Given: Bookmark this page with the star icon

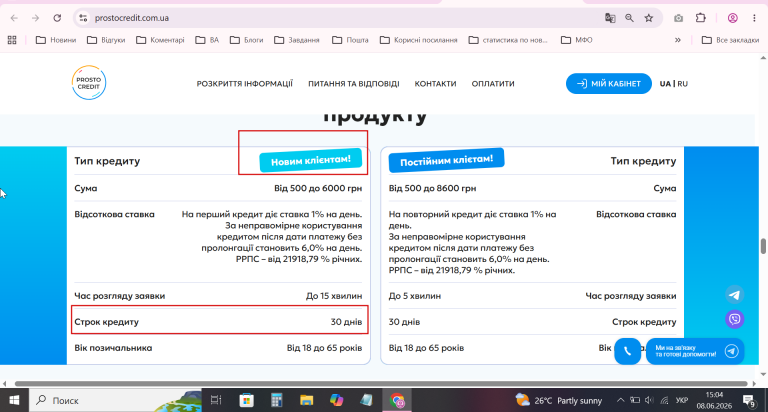Looking at the screenshot, I should click(649, 18).
